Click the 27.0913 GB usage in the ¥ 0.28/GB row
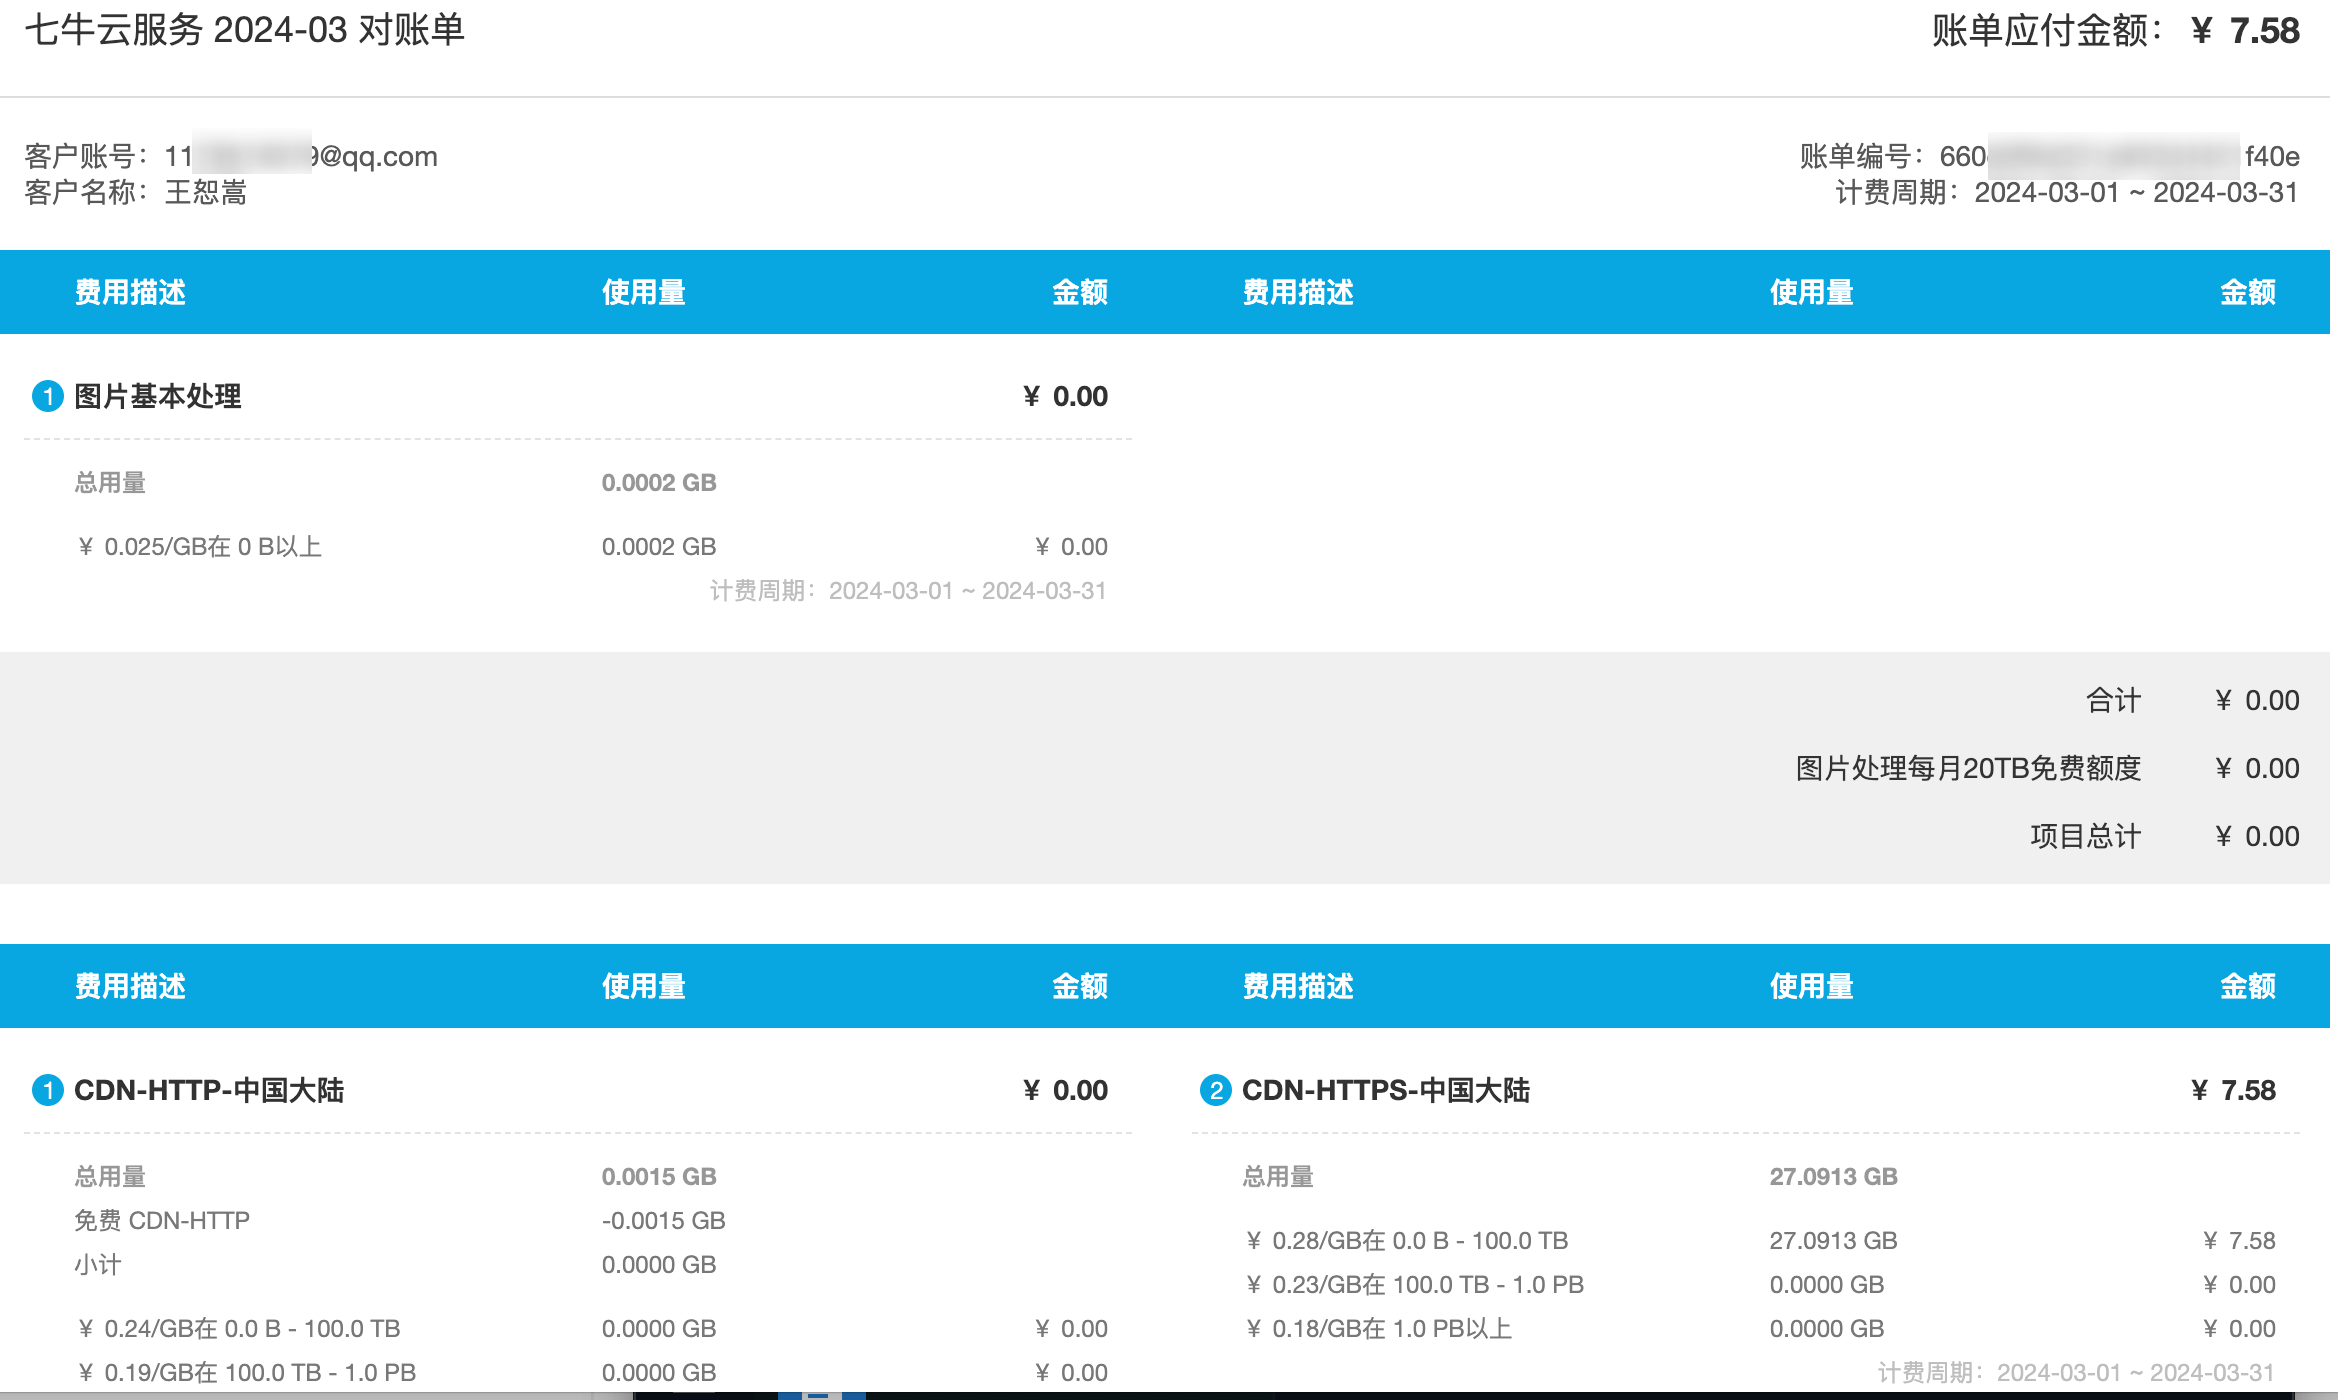 pyautogui.click(x=1833, y=1241)
